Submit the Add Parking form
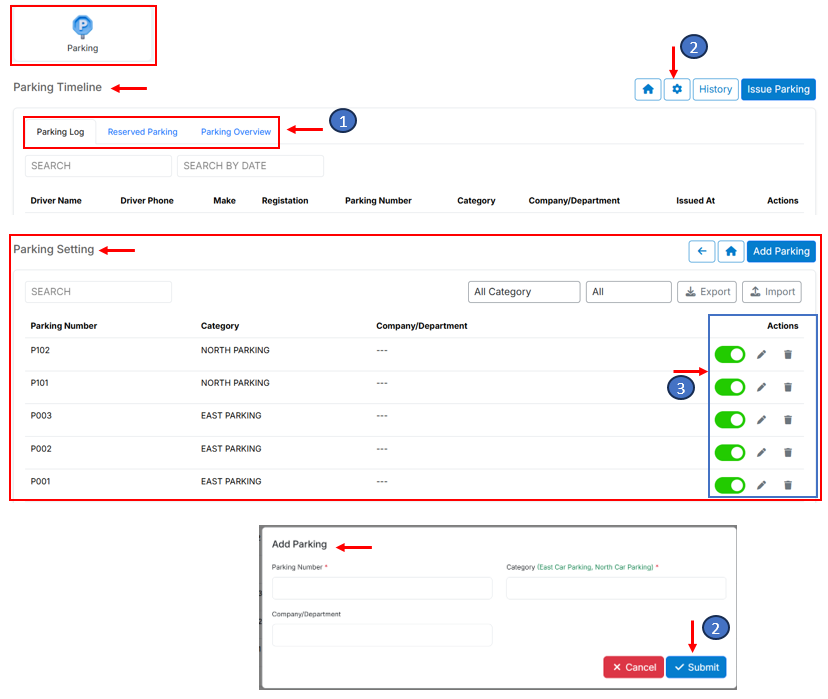Screen dimensions: 828x699 tap(696, 667)
